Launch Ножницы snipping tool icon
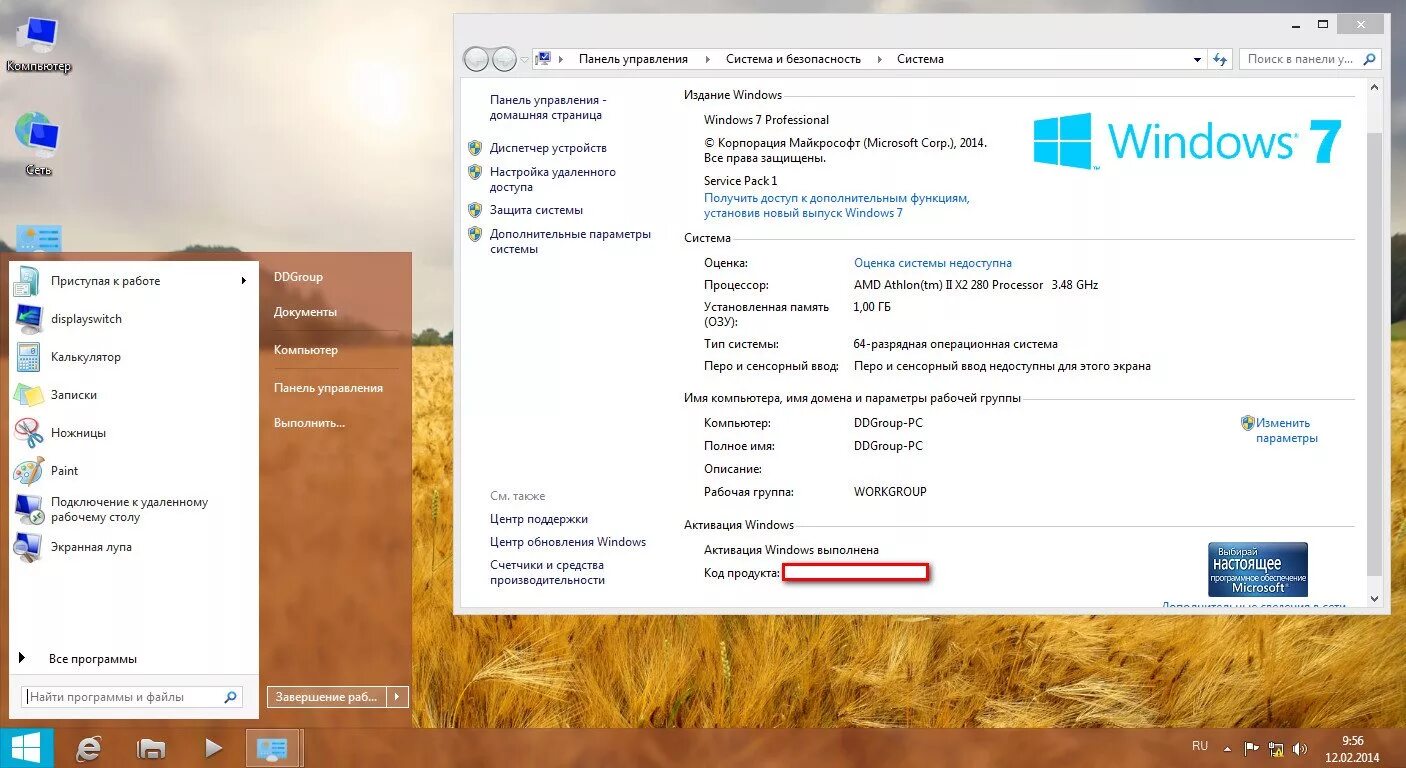The width and height of the screenshot is (1406, 768). coord(27,433)
